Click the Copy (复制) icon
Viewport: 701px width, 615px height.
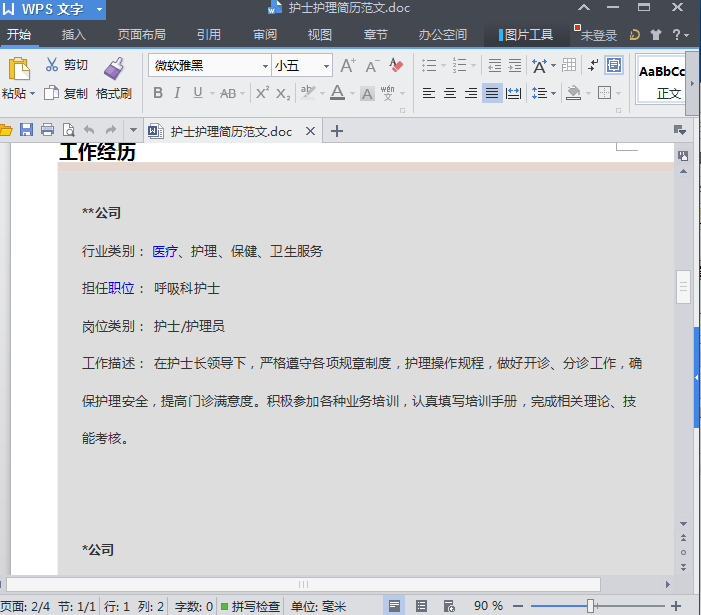point(51,93)
